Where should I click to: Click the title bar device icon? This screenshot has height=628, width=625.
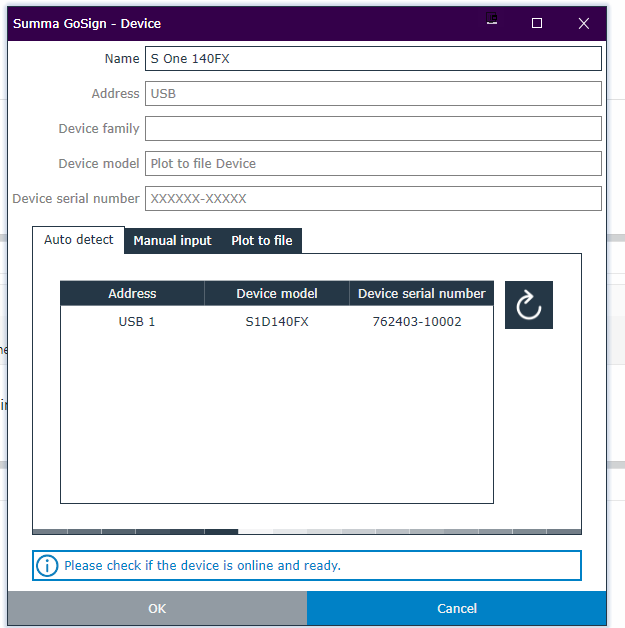pyautogui.click(x=492, y=18)
